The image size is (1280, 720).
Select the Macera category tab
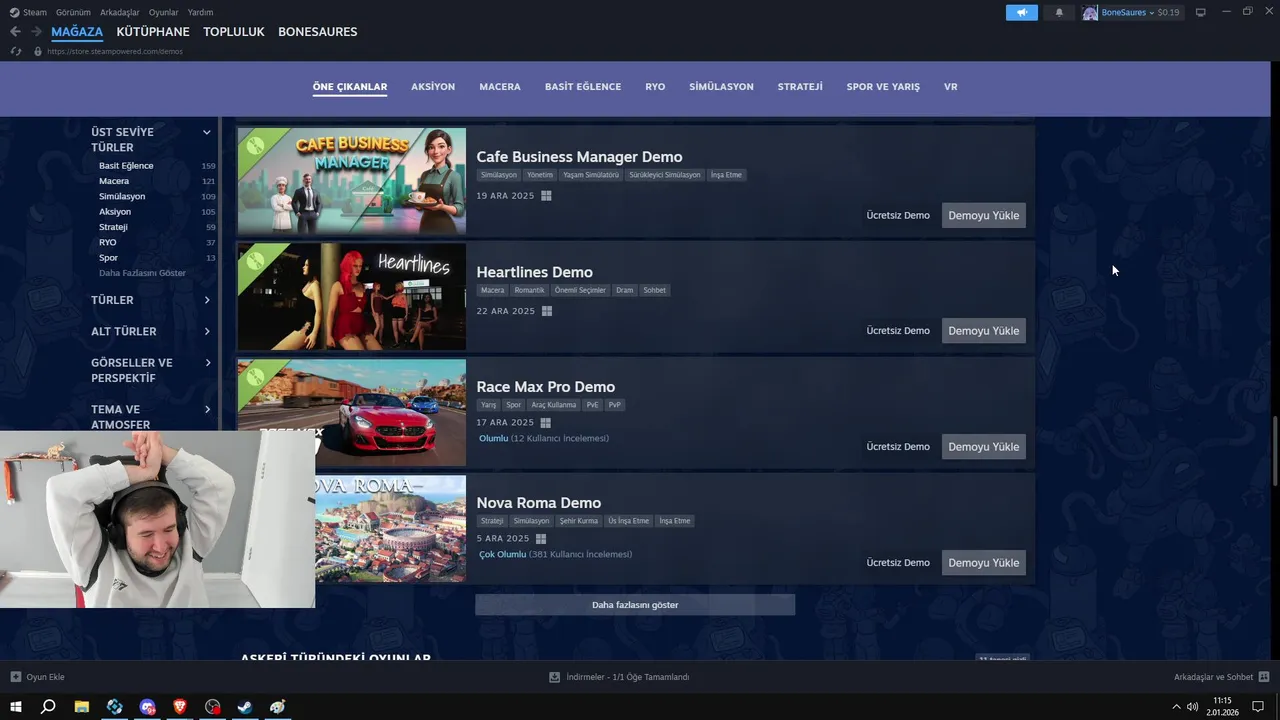tap(500, 87)
